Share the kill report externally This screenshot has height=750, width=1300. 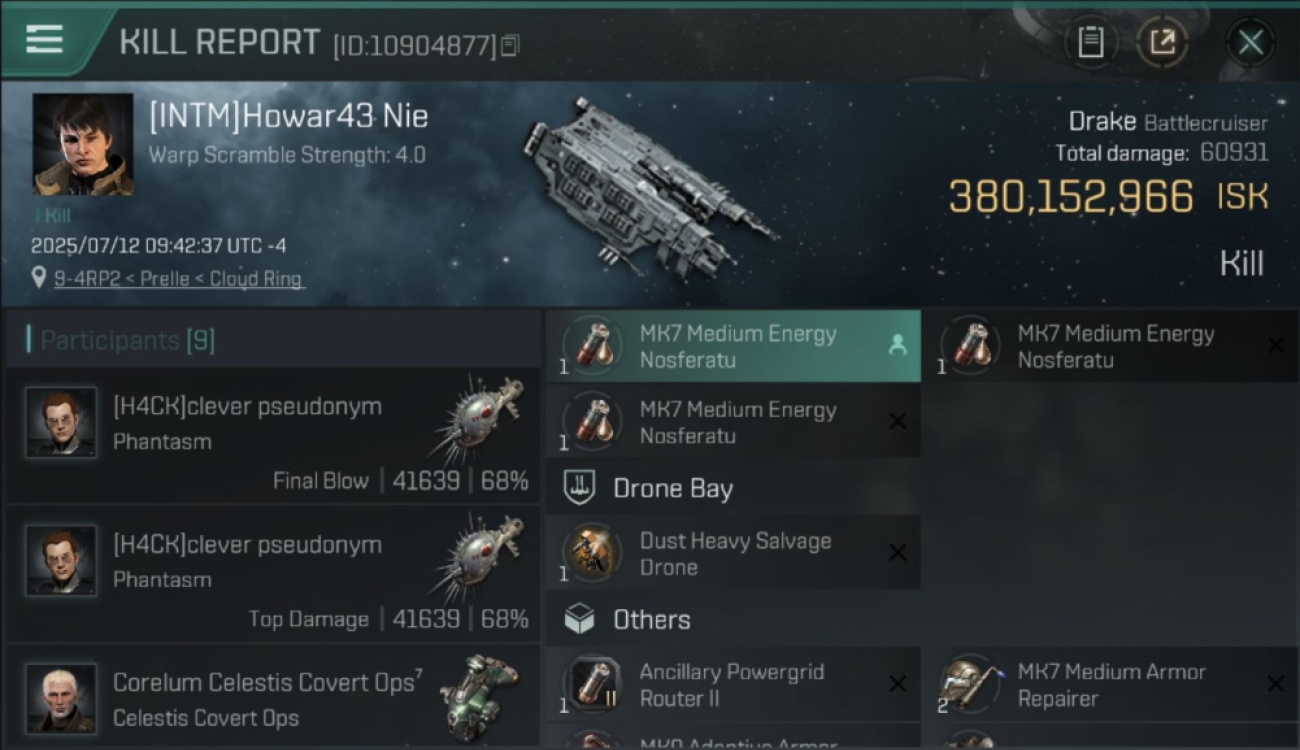[x=1162, y=42]
